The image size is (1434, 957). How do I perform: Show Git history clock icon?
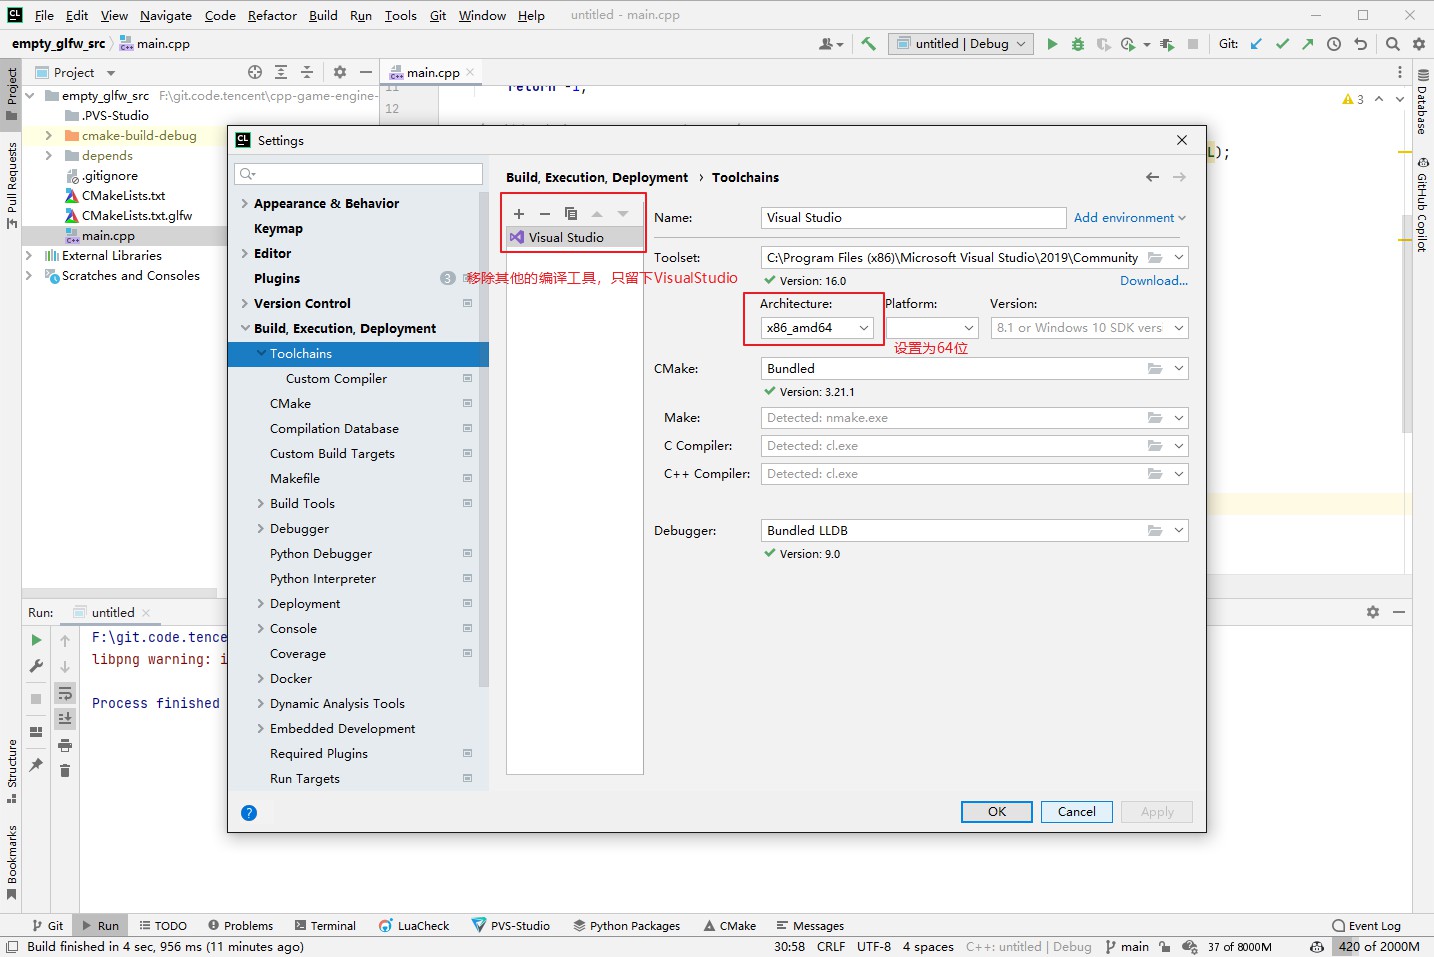tap(1334, 44)
